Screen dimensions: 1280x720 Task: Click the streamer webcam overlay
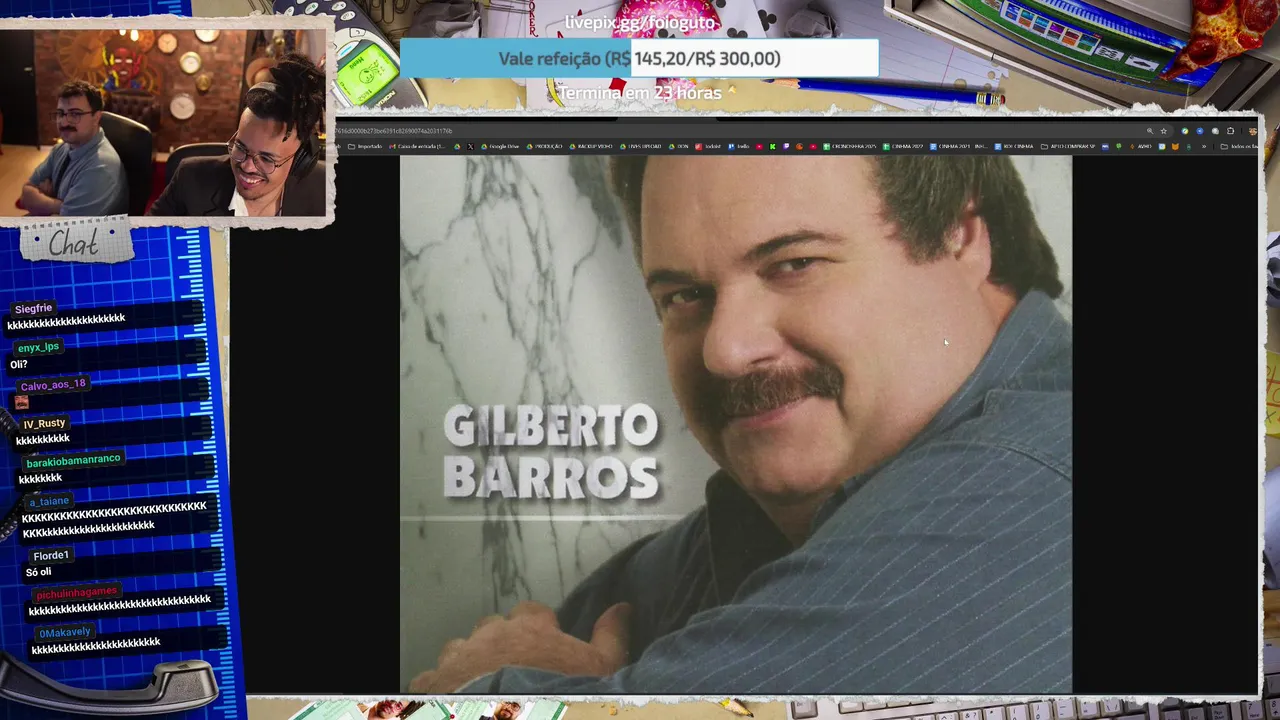click(166, 120)
